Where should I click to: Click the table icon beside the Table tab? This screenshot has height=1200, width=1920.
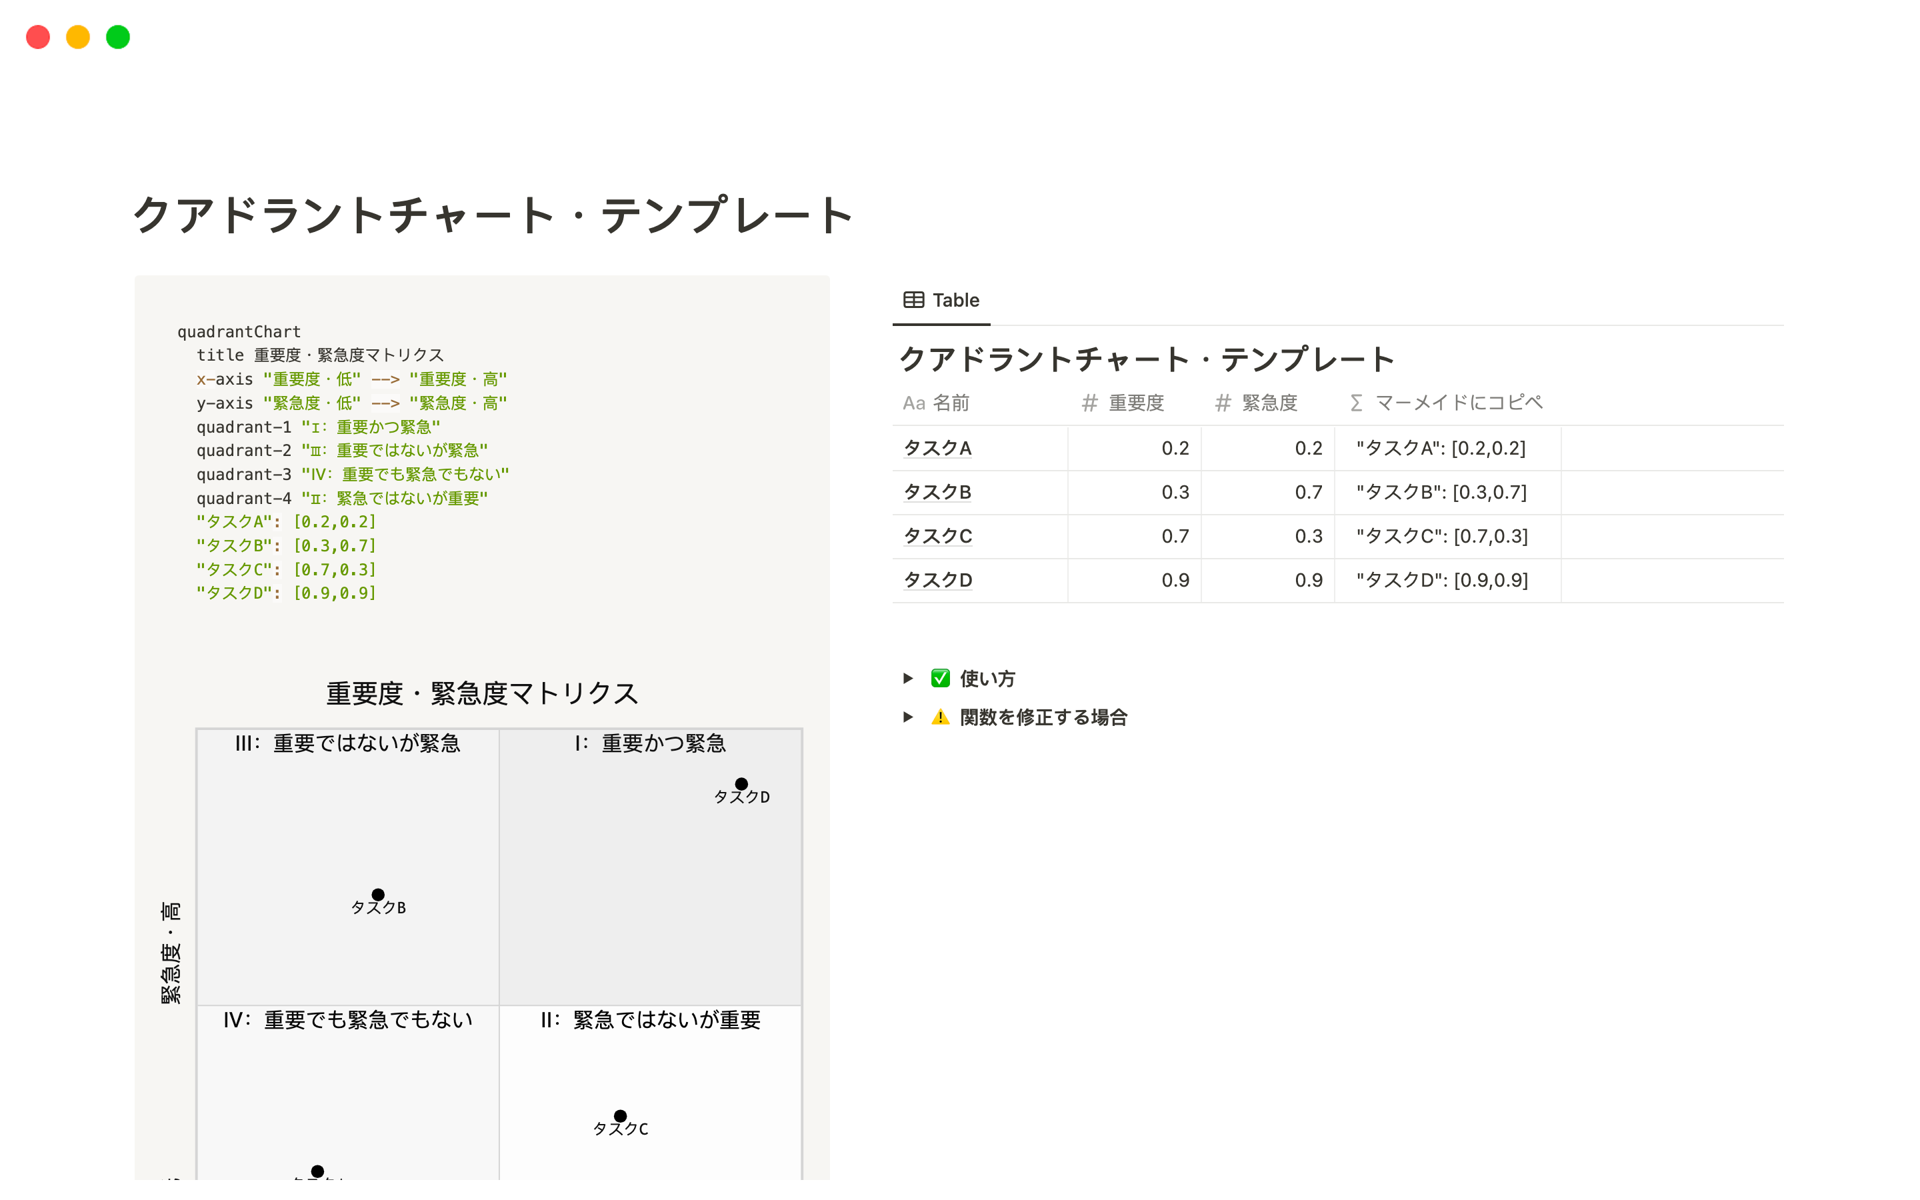(x=913, y=300)
